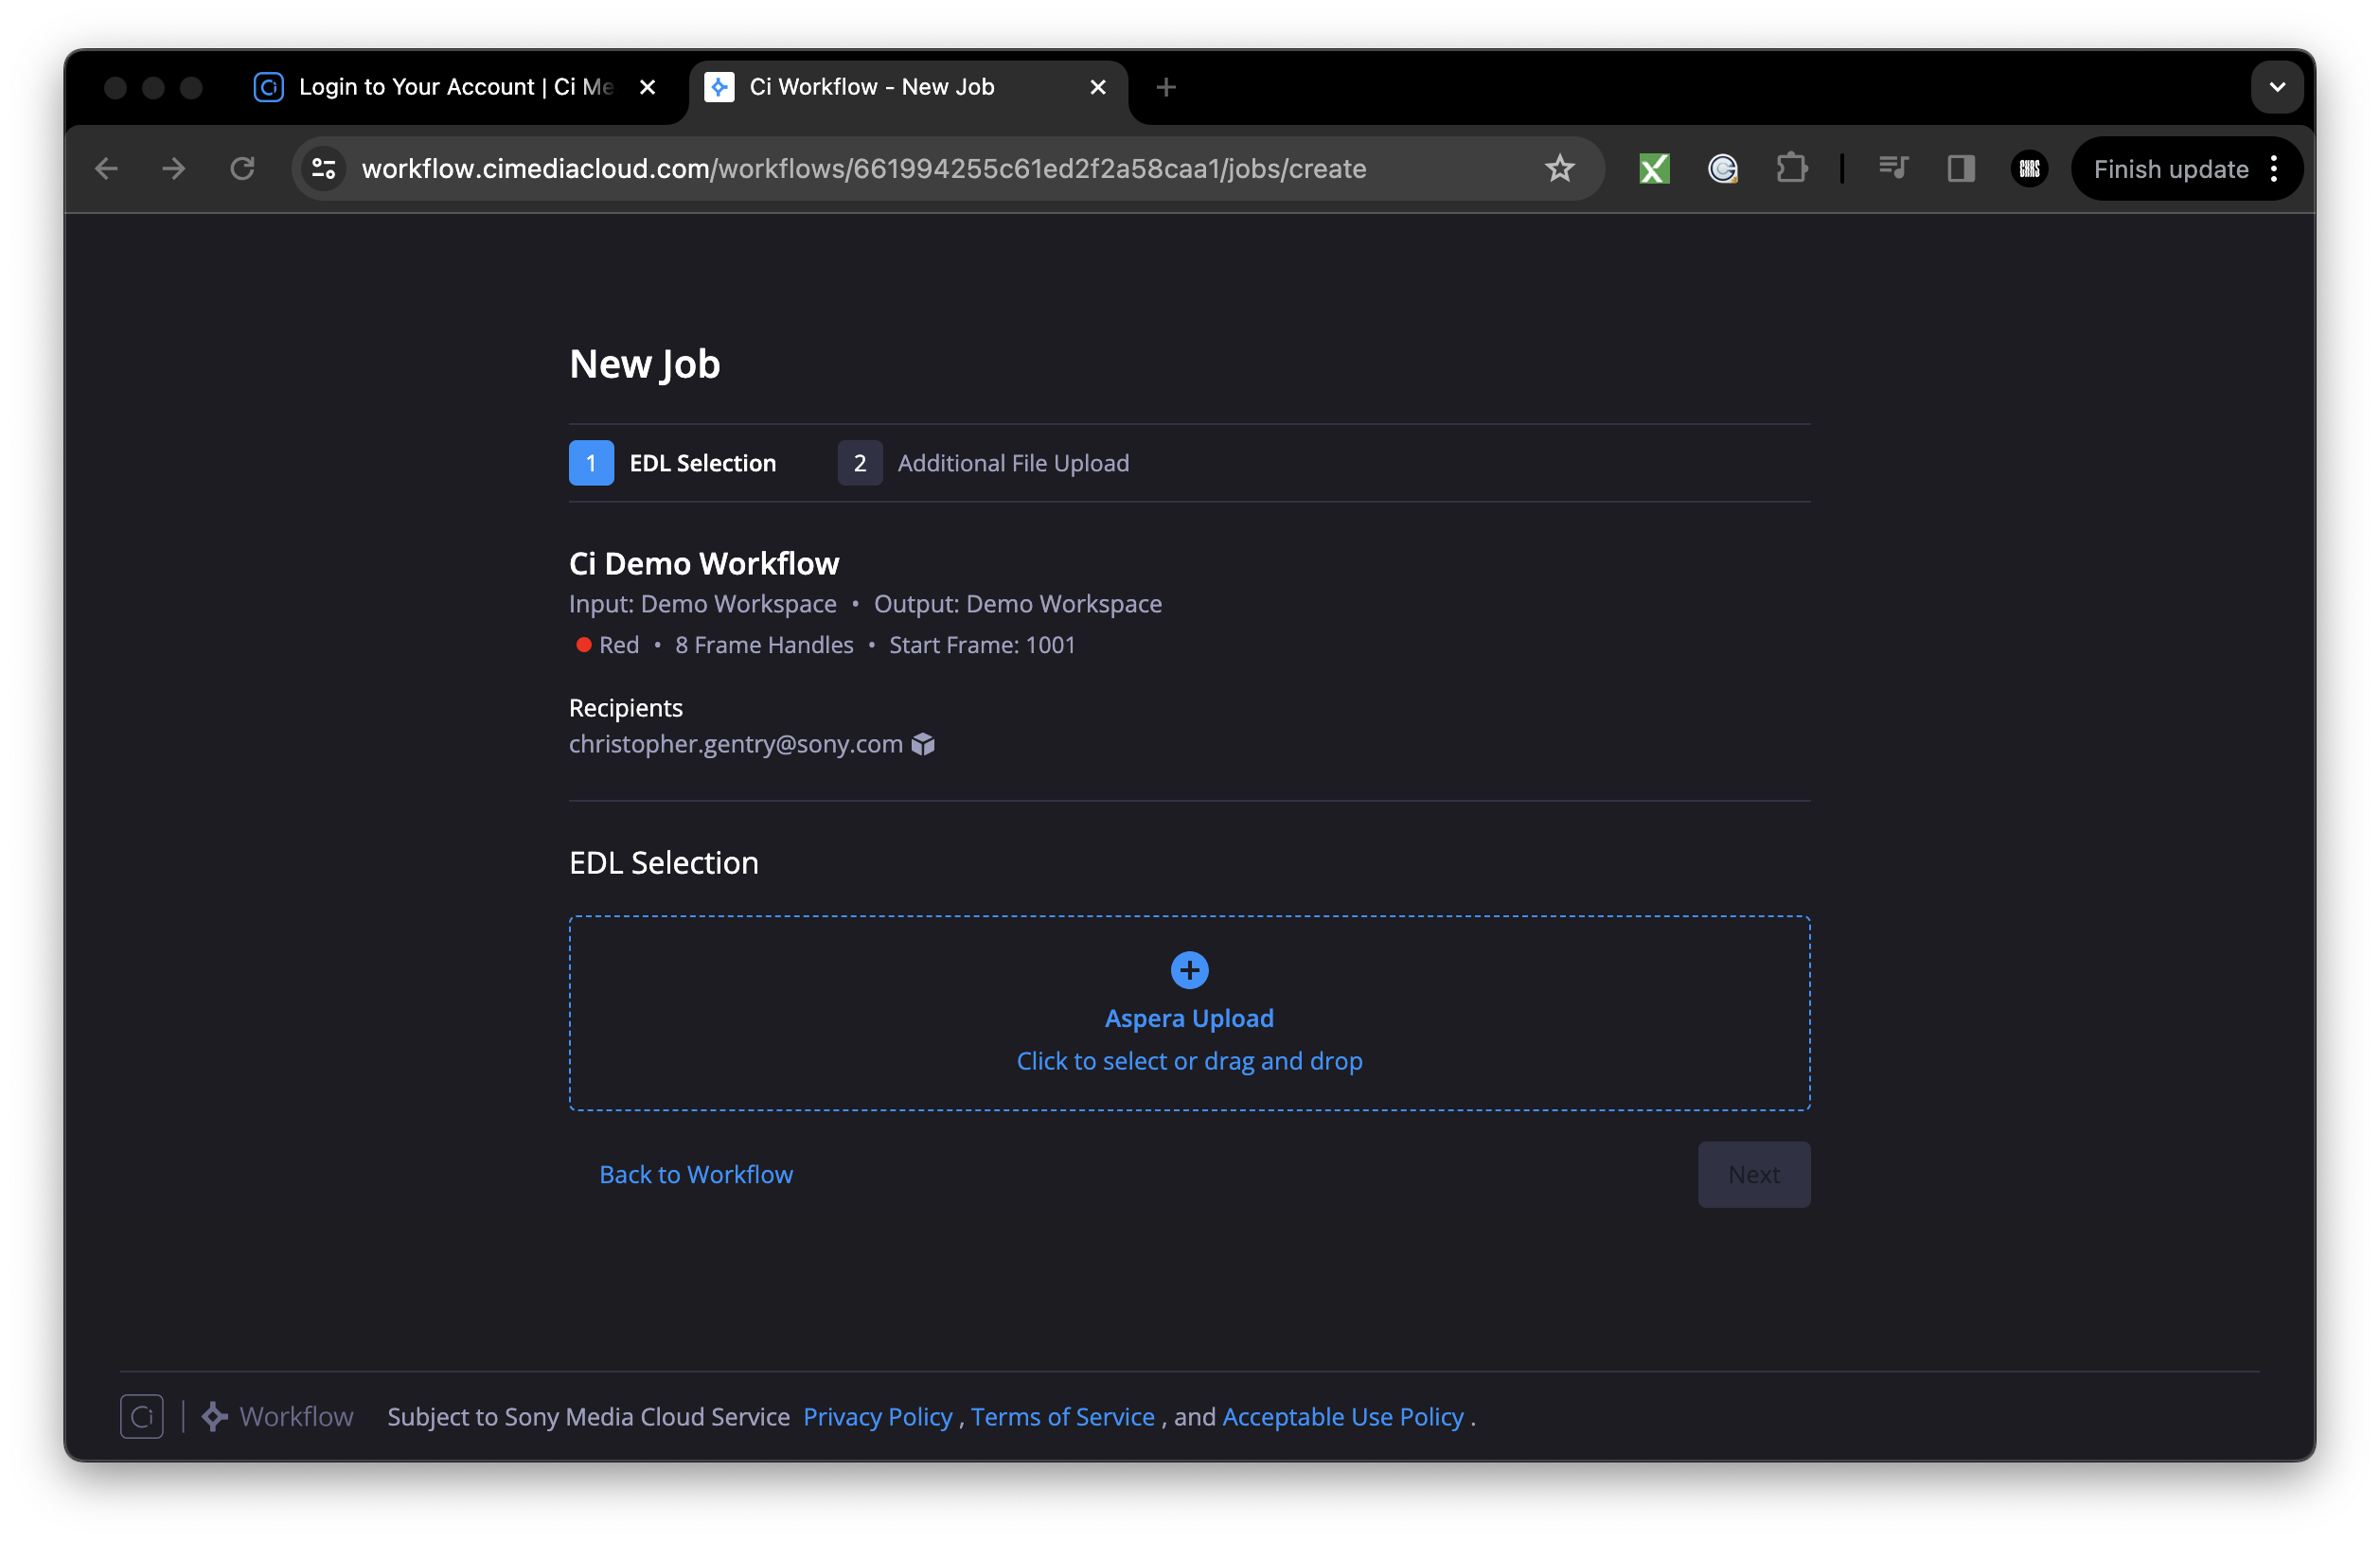The image size is (2380, 1541).
Task: View site information icon in address bar
Action: click(x=323, y=168)
